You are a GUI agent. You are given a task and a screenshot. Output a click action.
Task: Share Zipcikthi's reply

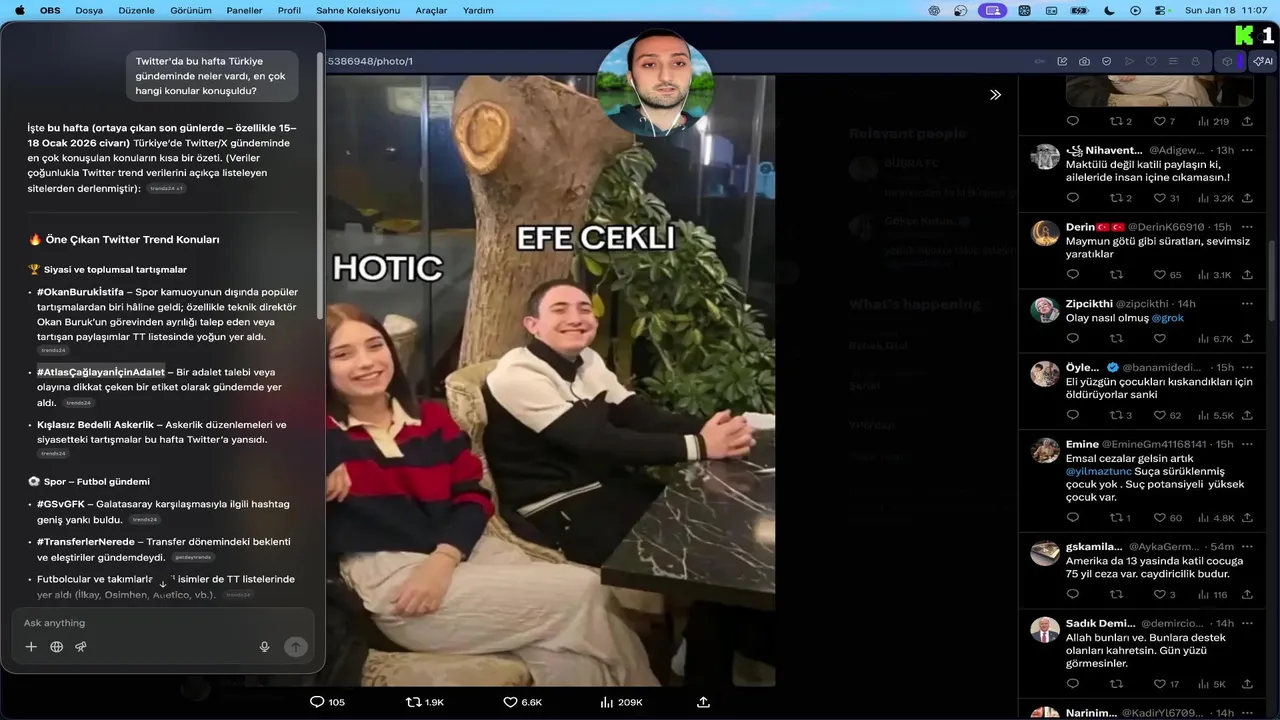pyautogui.click(x=1247, y=339)
